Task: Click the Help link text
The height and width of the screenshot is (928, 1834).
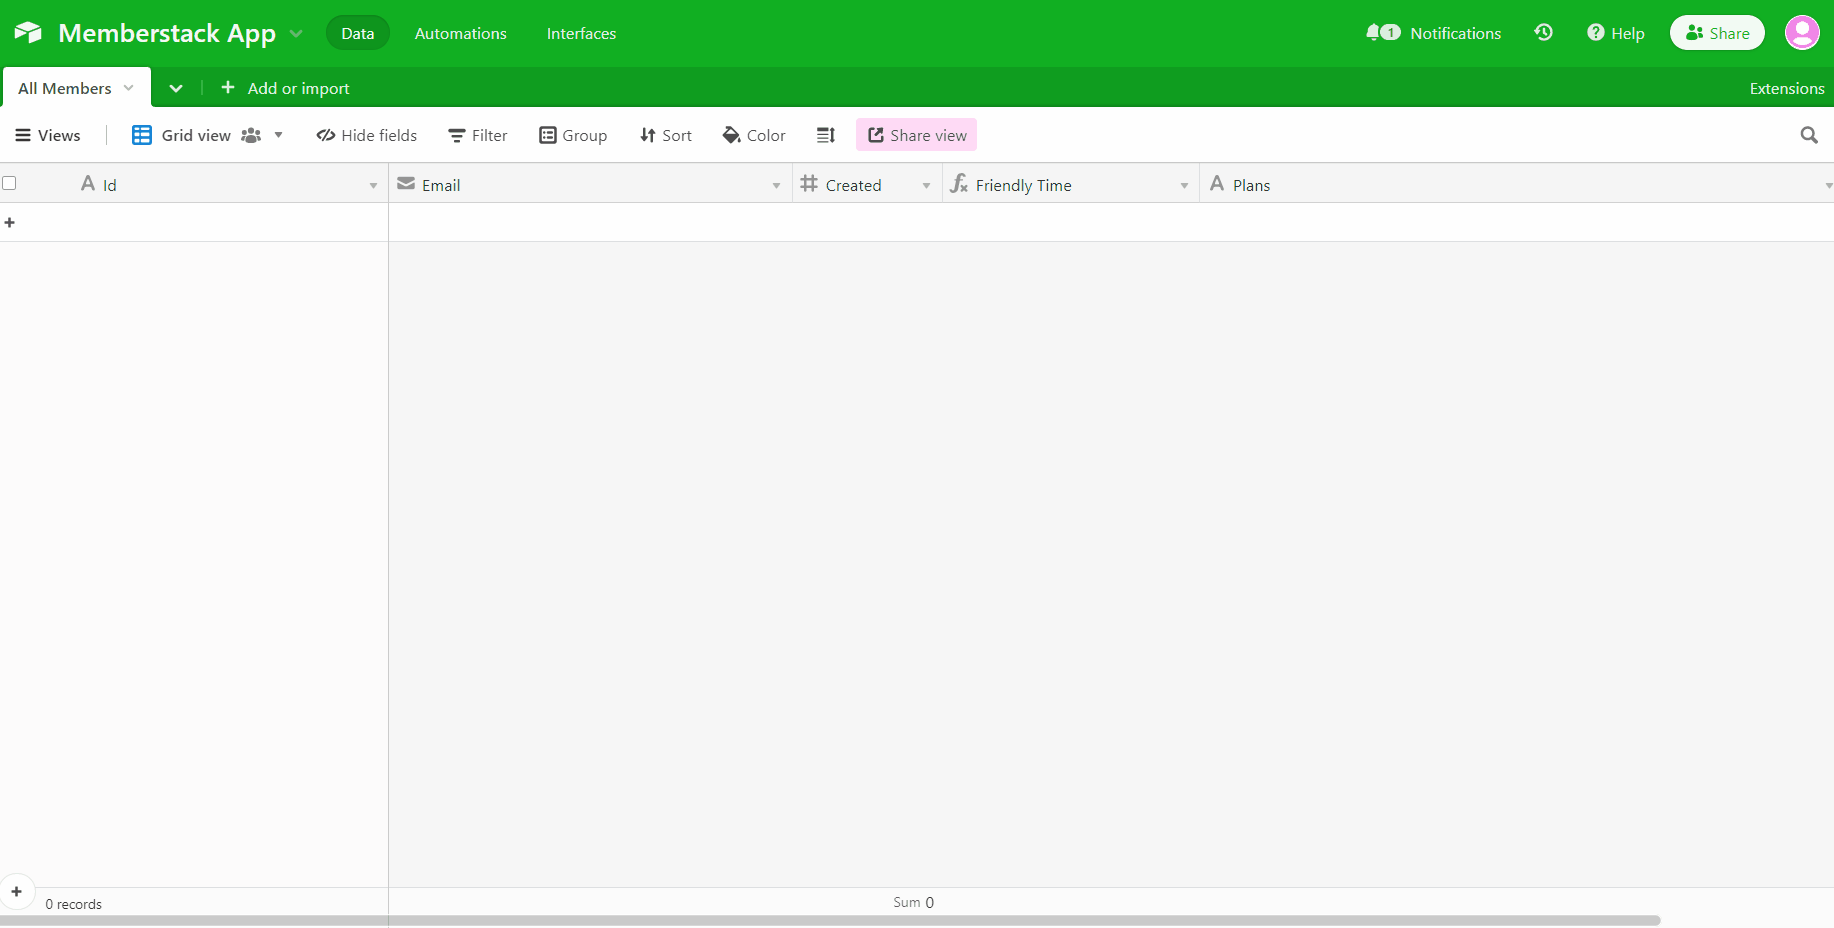Action: pyautogui.click(x=1628, y=33)
